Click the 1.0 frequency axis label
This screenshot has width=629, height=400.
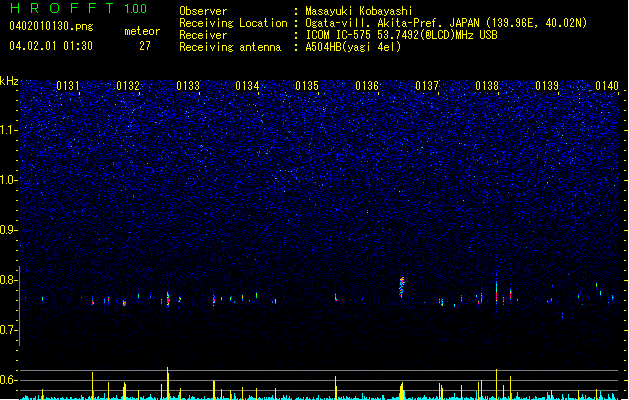9,180
